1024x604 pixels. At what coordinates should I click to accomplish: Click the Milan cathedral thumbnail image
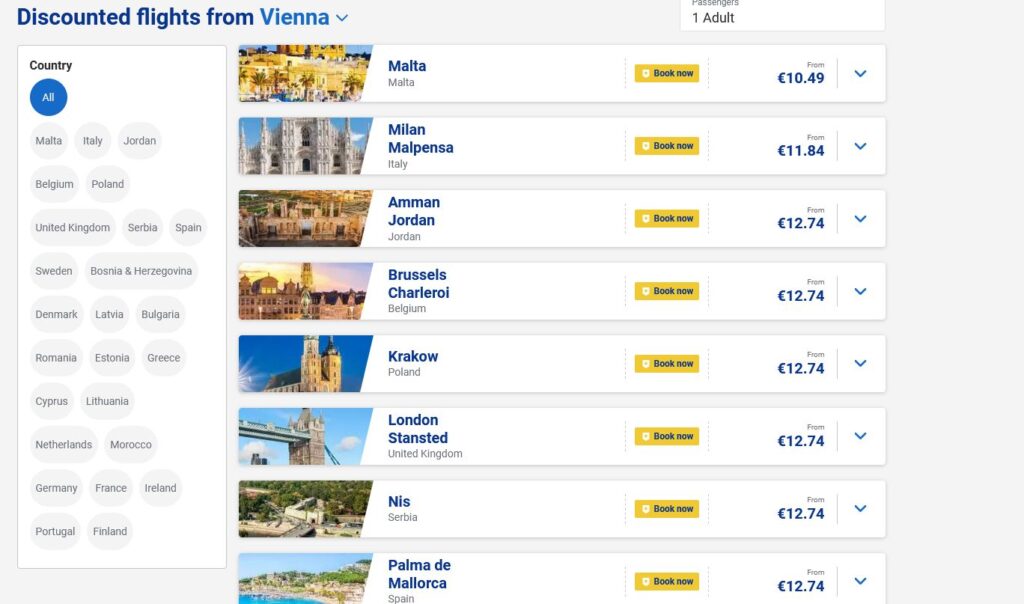(304, 146)
